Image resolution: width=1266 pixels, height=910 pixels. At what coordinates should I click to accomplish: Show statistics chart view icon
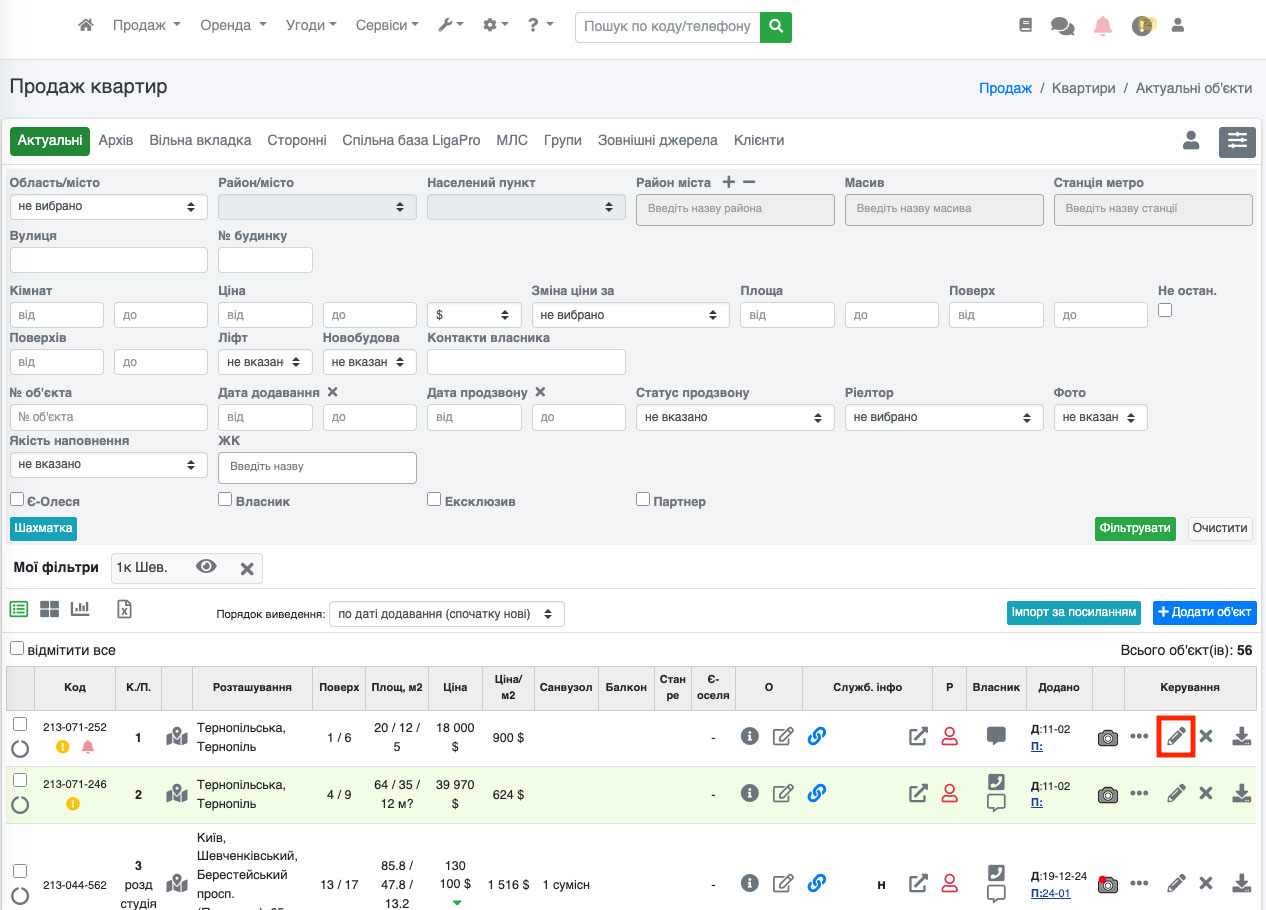(x=80, y=609)
